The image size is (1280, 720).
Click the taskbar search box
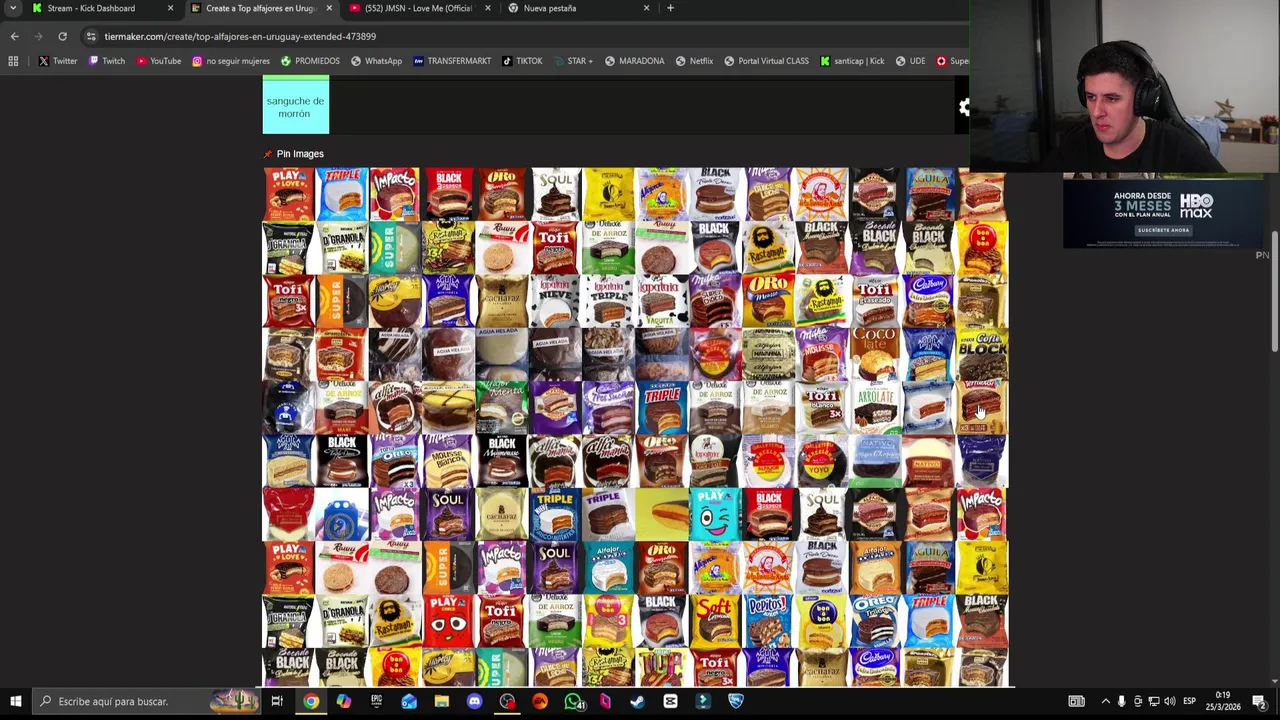tap(146, 701)
